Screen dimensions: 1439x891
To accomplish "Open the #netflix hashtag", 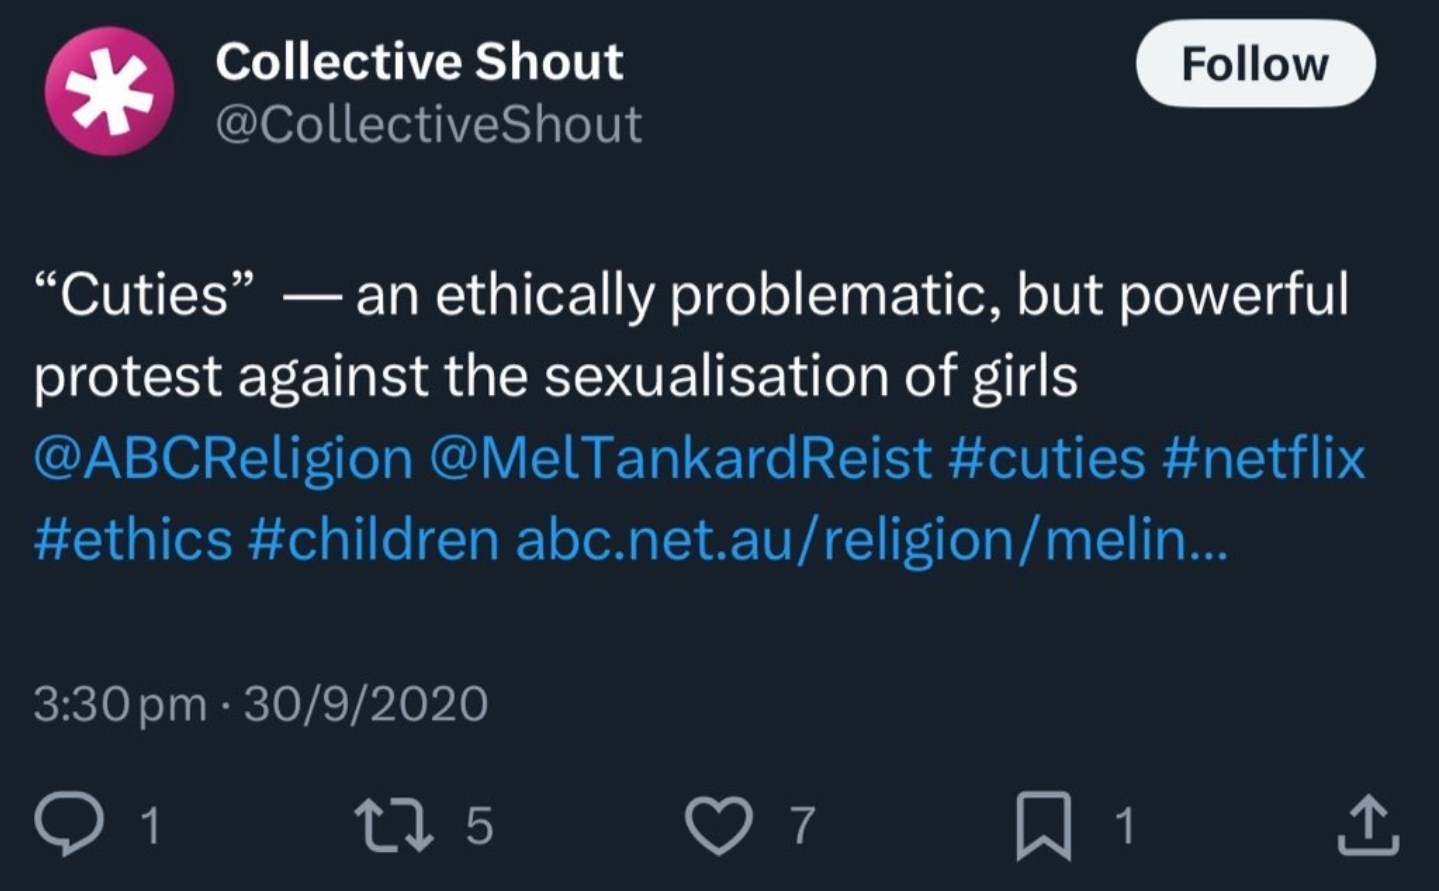I will click(1263, 459).
